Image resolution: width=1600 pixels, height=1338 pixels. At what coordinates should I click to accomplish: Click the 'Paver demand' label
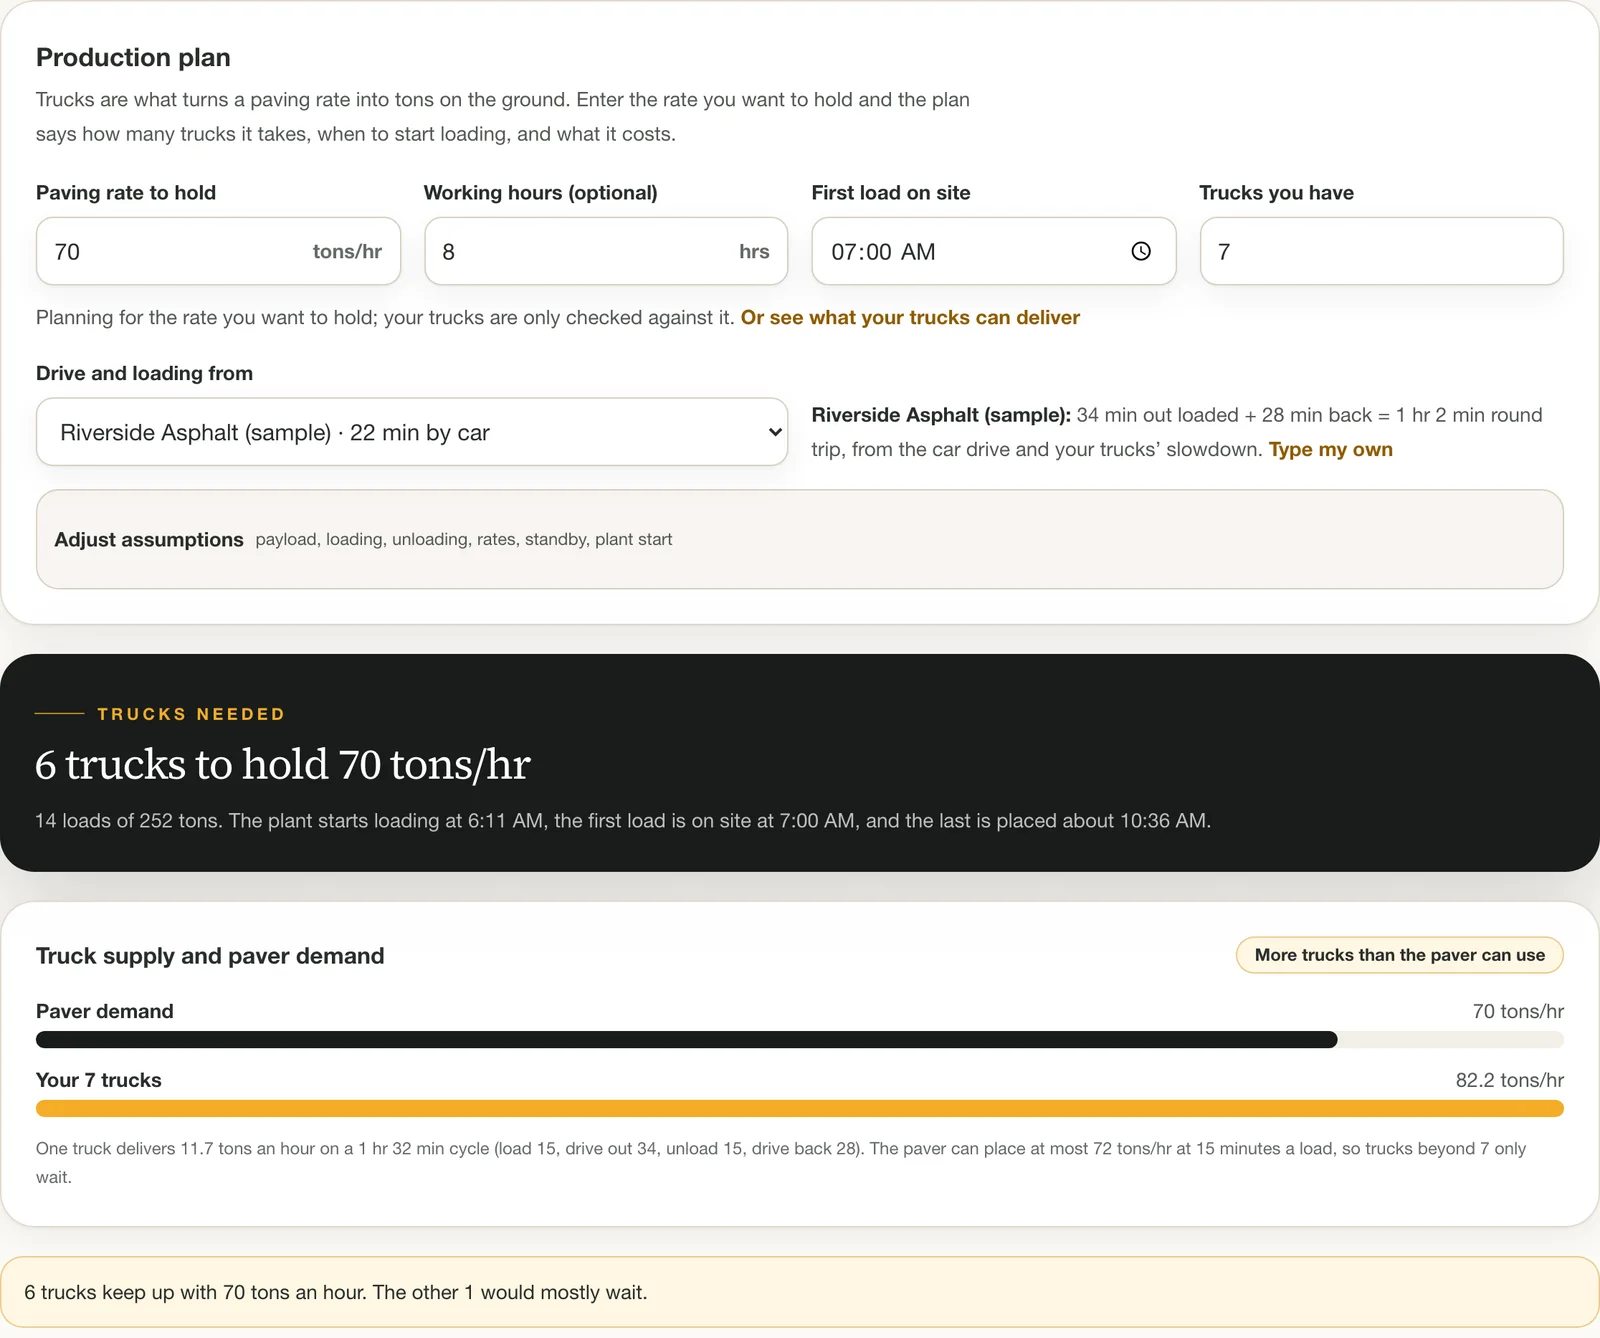(105, 1011)
